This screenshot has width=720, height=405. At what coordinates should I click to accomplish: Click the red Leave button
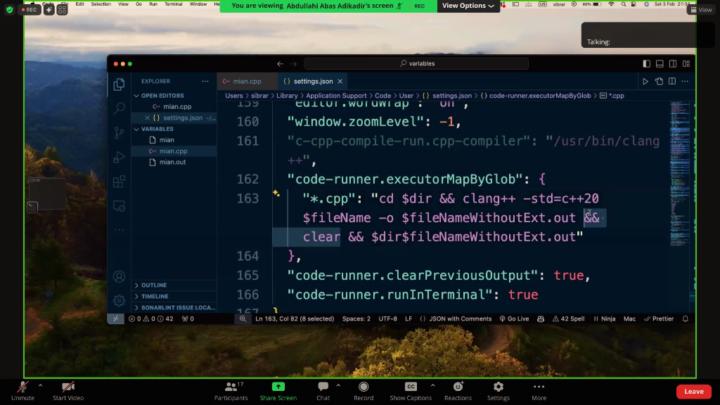(x=693, y=391)
